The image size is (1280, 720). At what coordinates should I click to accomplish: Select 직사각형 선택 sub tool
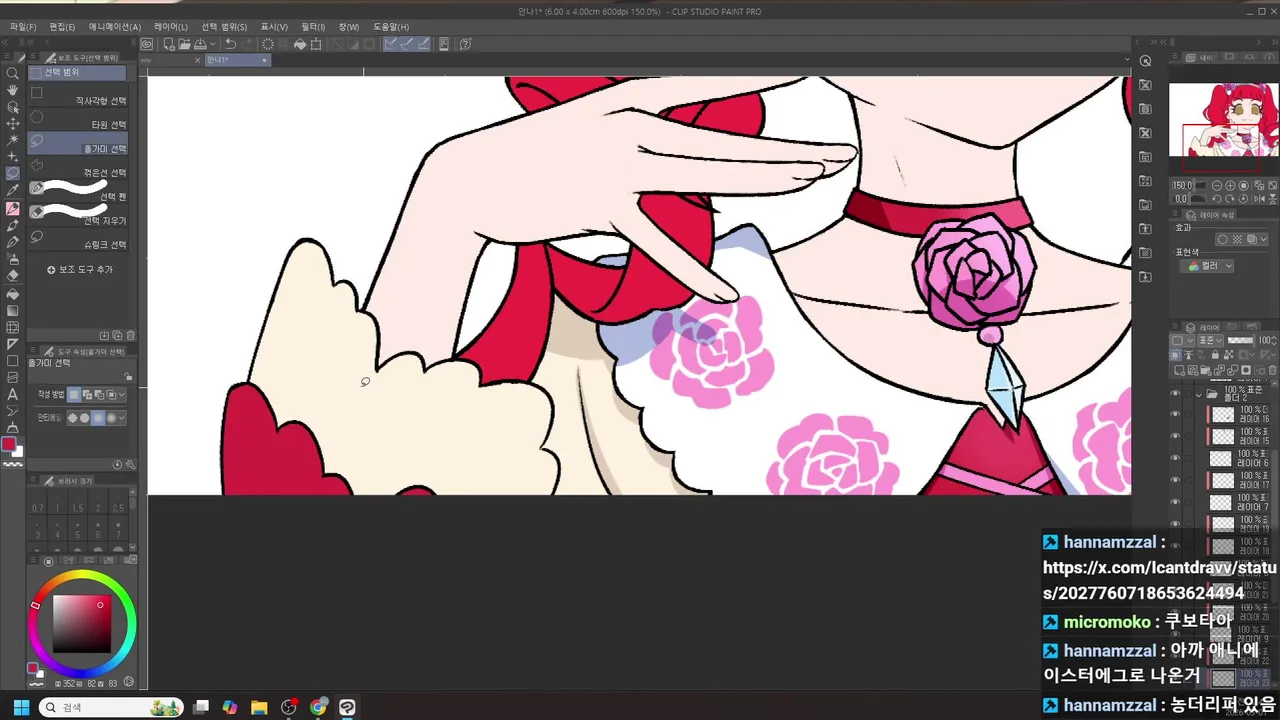point(78,98)
